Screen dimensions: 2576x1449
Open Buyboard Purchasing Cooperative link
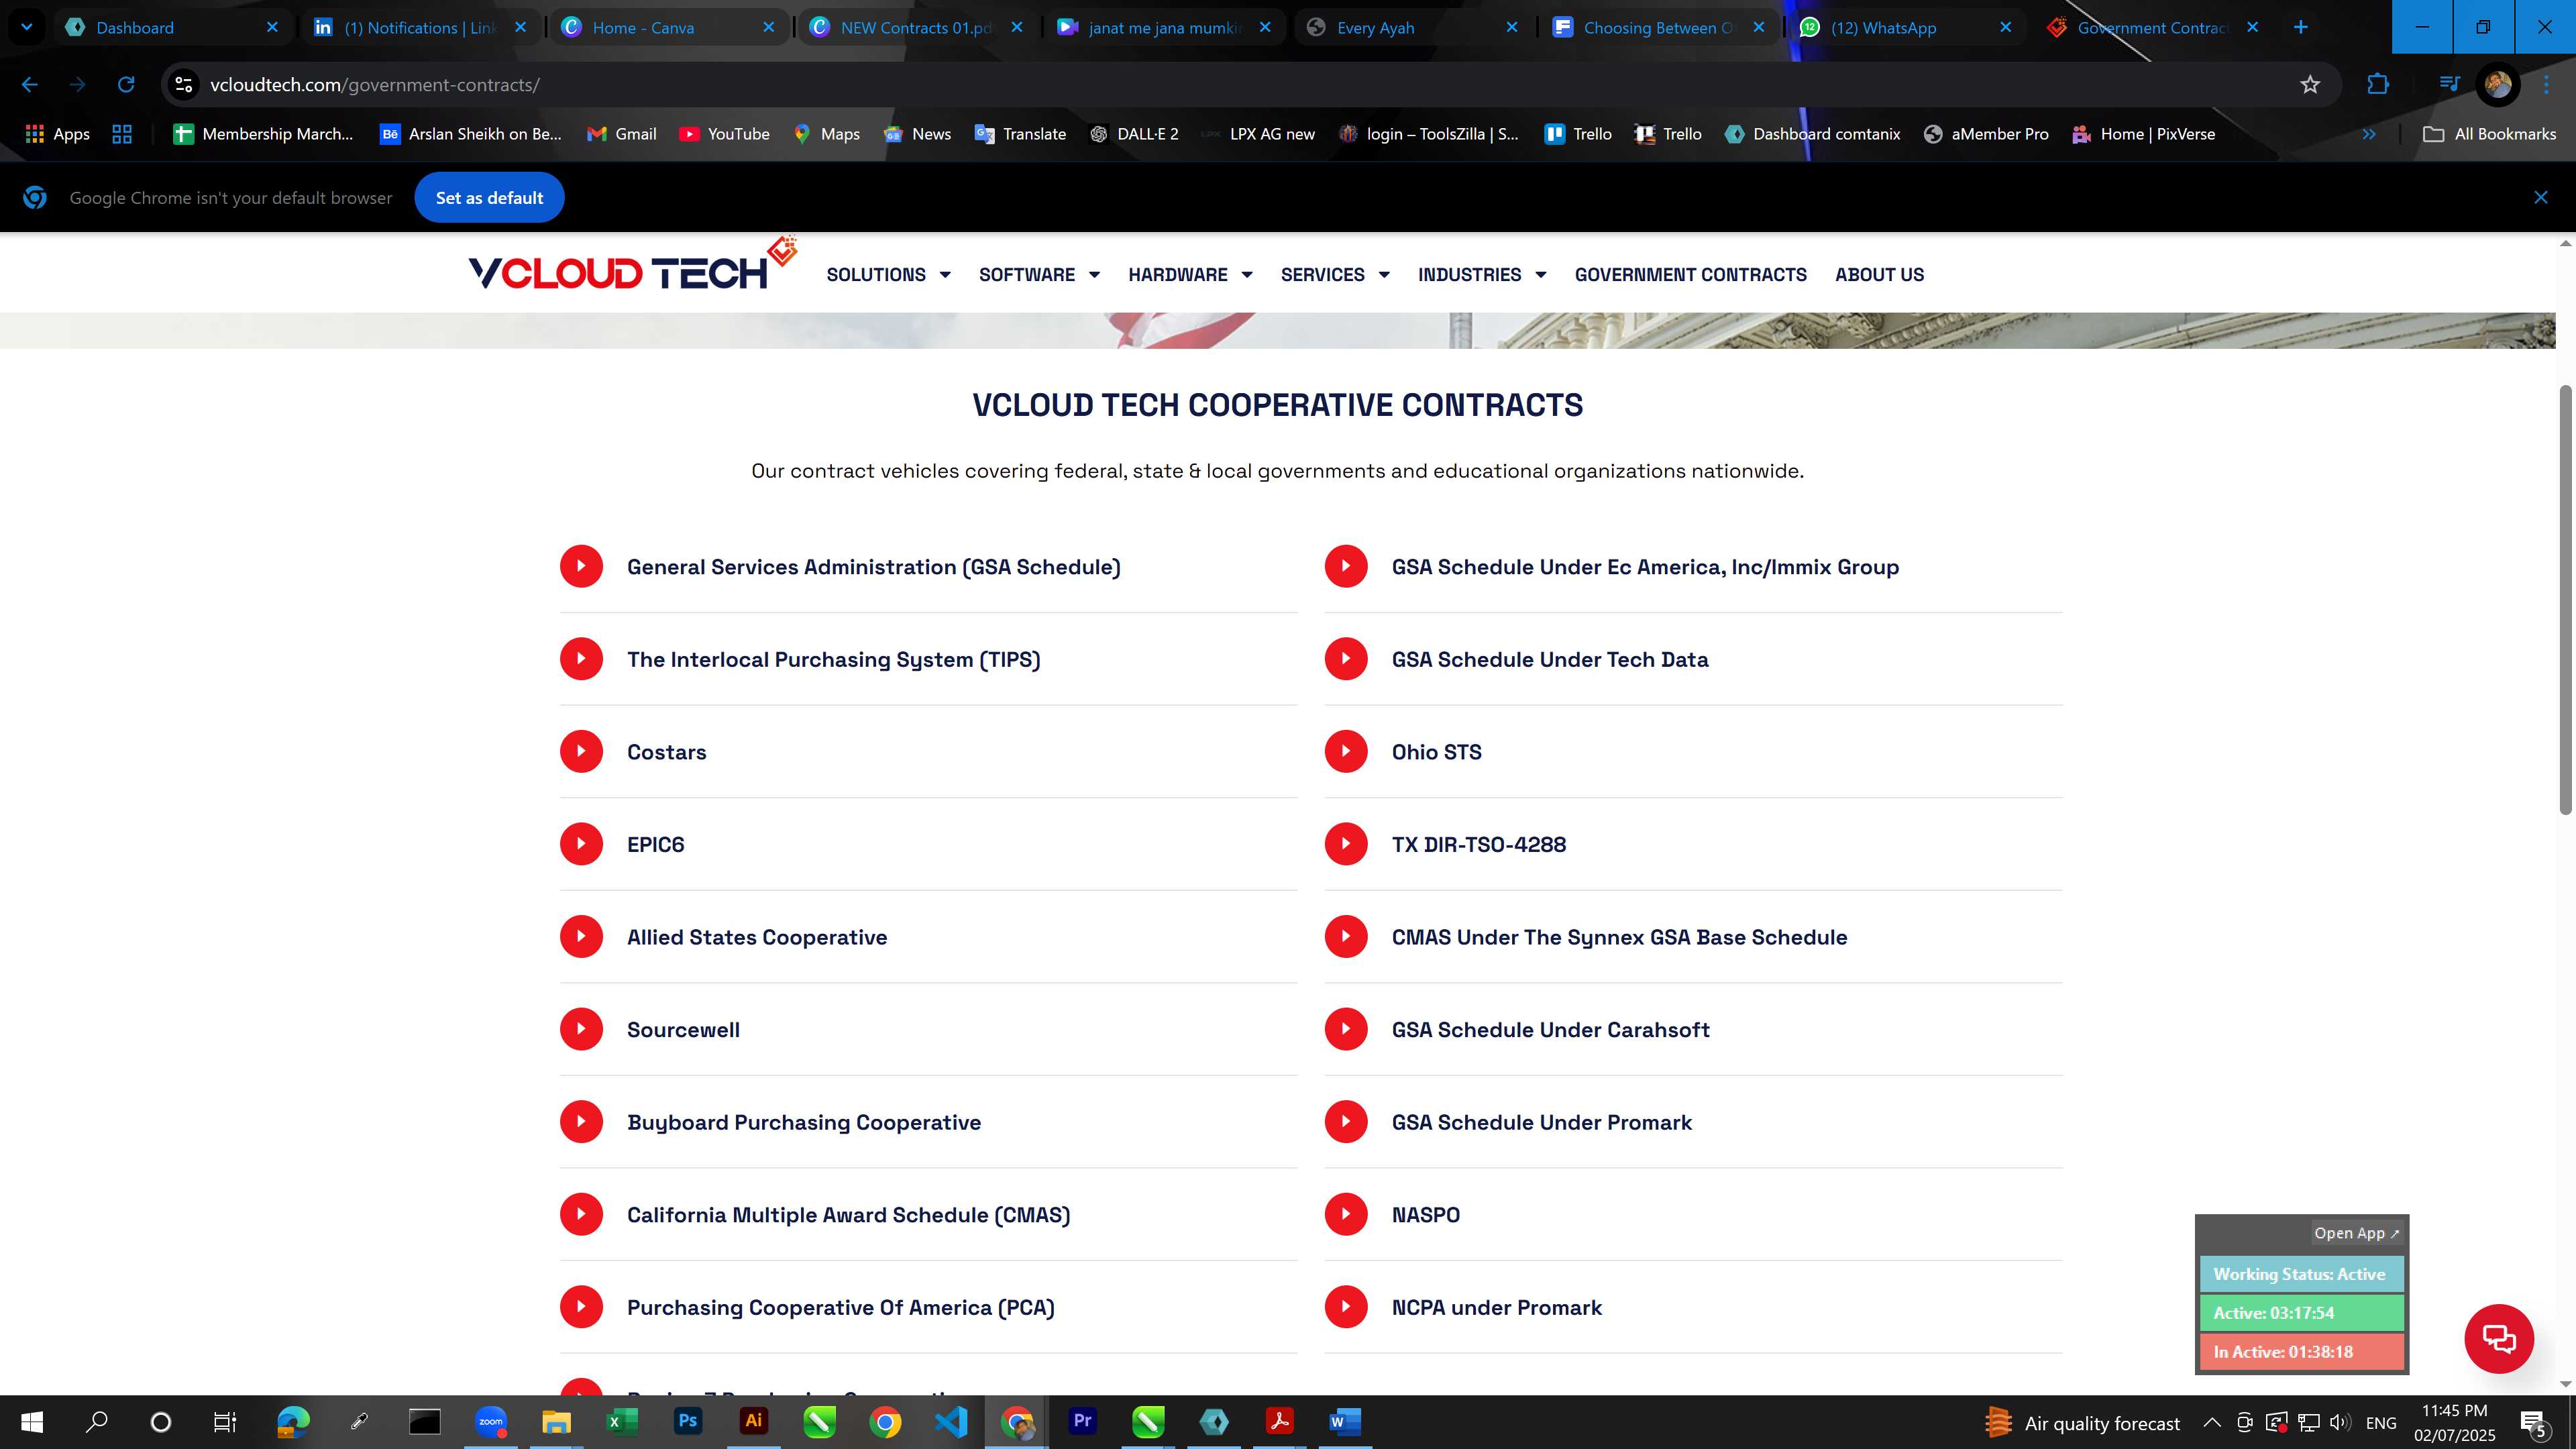804,1122
